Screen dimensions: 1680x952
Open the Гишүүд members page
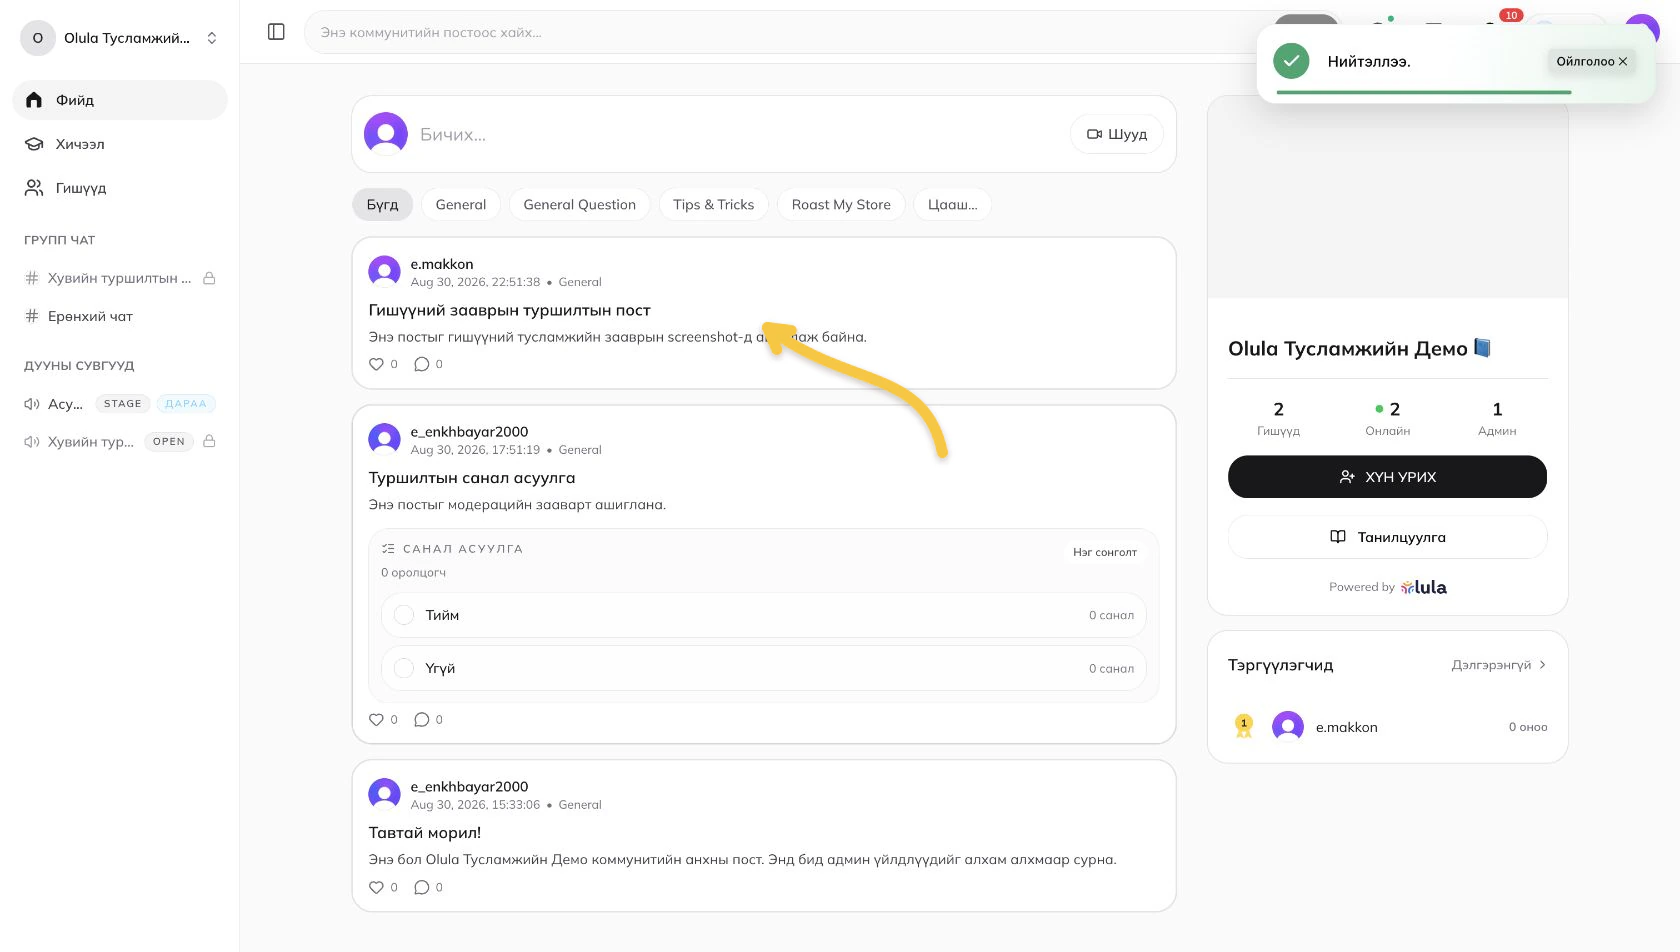120,188
